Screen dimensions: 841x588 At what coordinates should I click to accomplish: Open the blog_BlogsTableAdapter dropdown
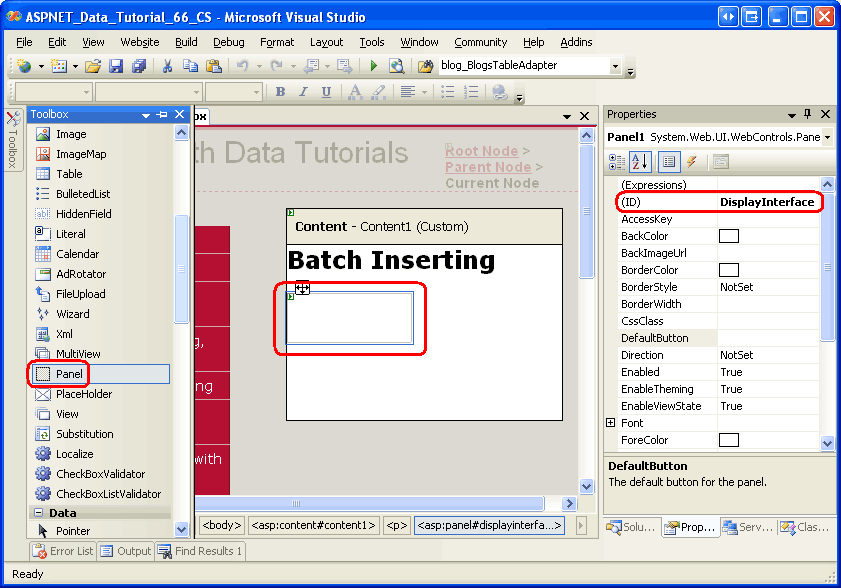click(614, 66)
